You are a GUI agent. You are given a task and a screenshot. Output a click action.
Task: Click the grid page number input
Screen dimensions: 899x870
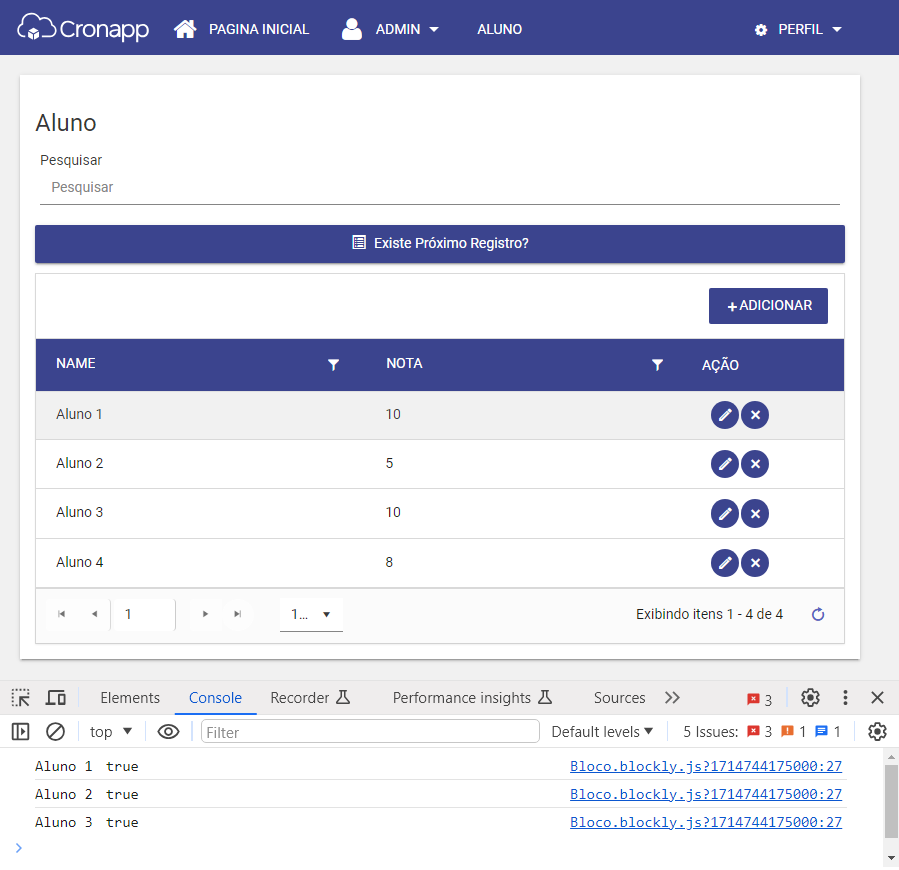144,615
